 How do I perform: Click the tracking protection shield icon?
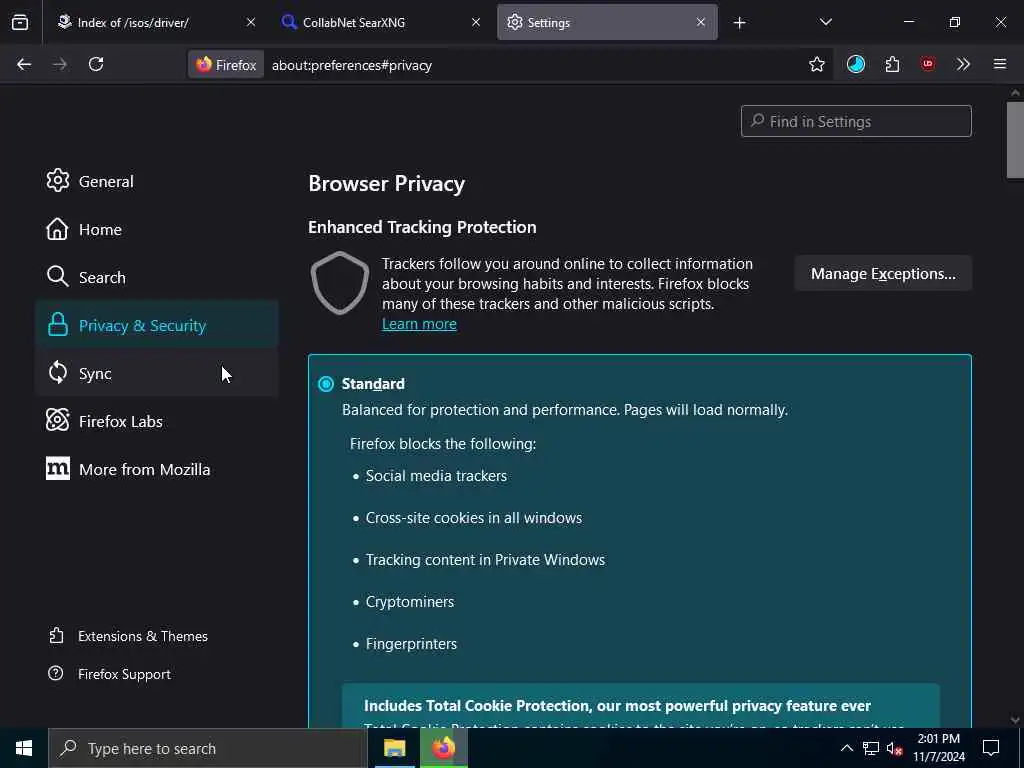coord(340,283)
